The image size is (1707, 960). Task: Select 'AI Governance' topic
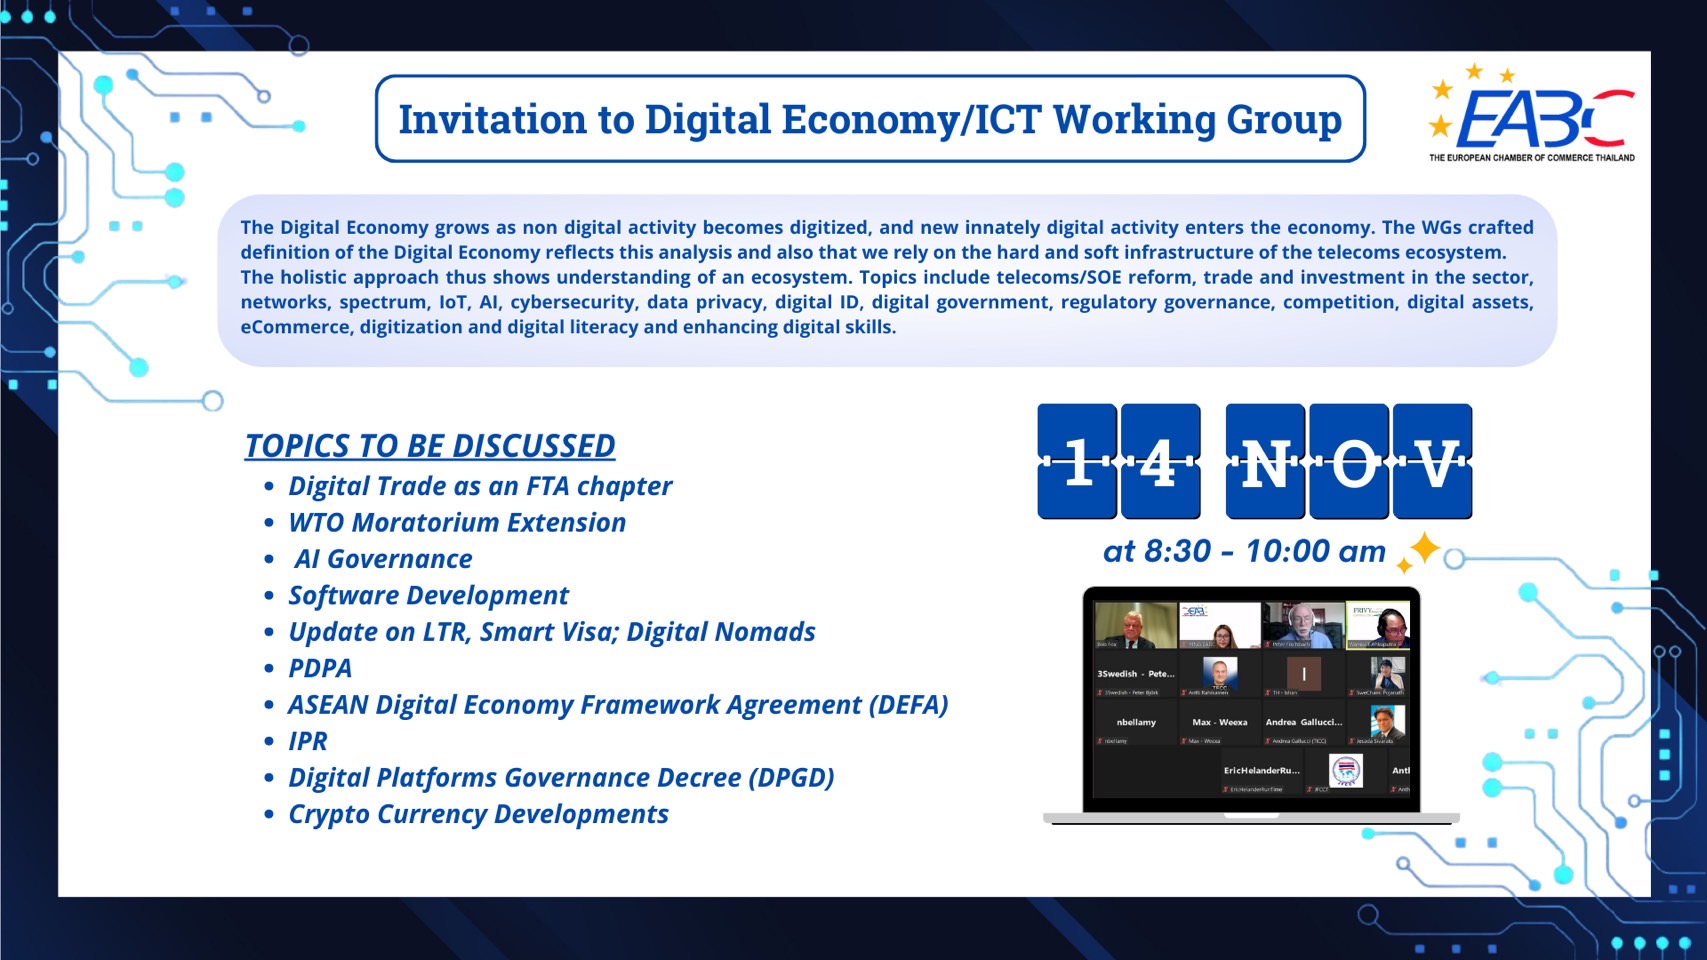[x=383, y=559]
